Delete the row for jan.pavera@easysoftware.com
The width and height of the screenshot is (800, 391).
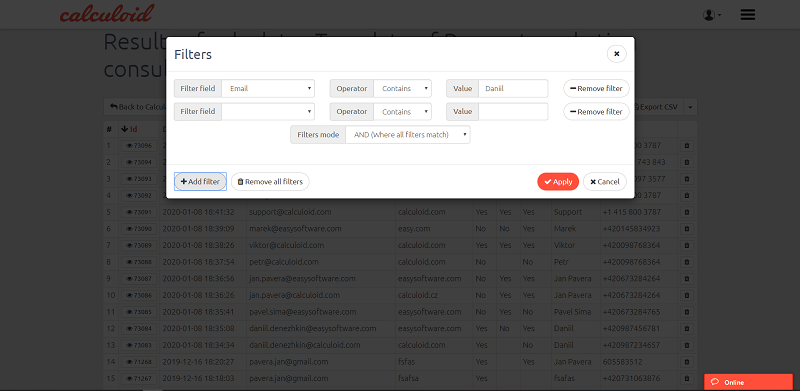click(x=687, y=279)
